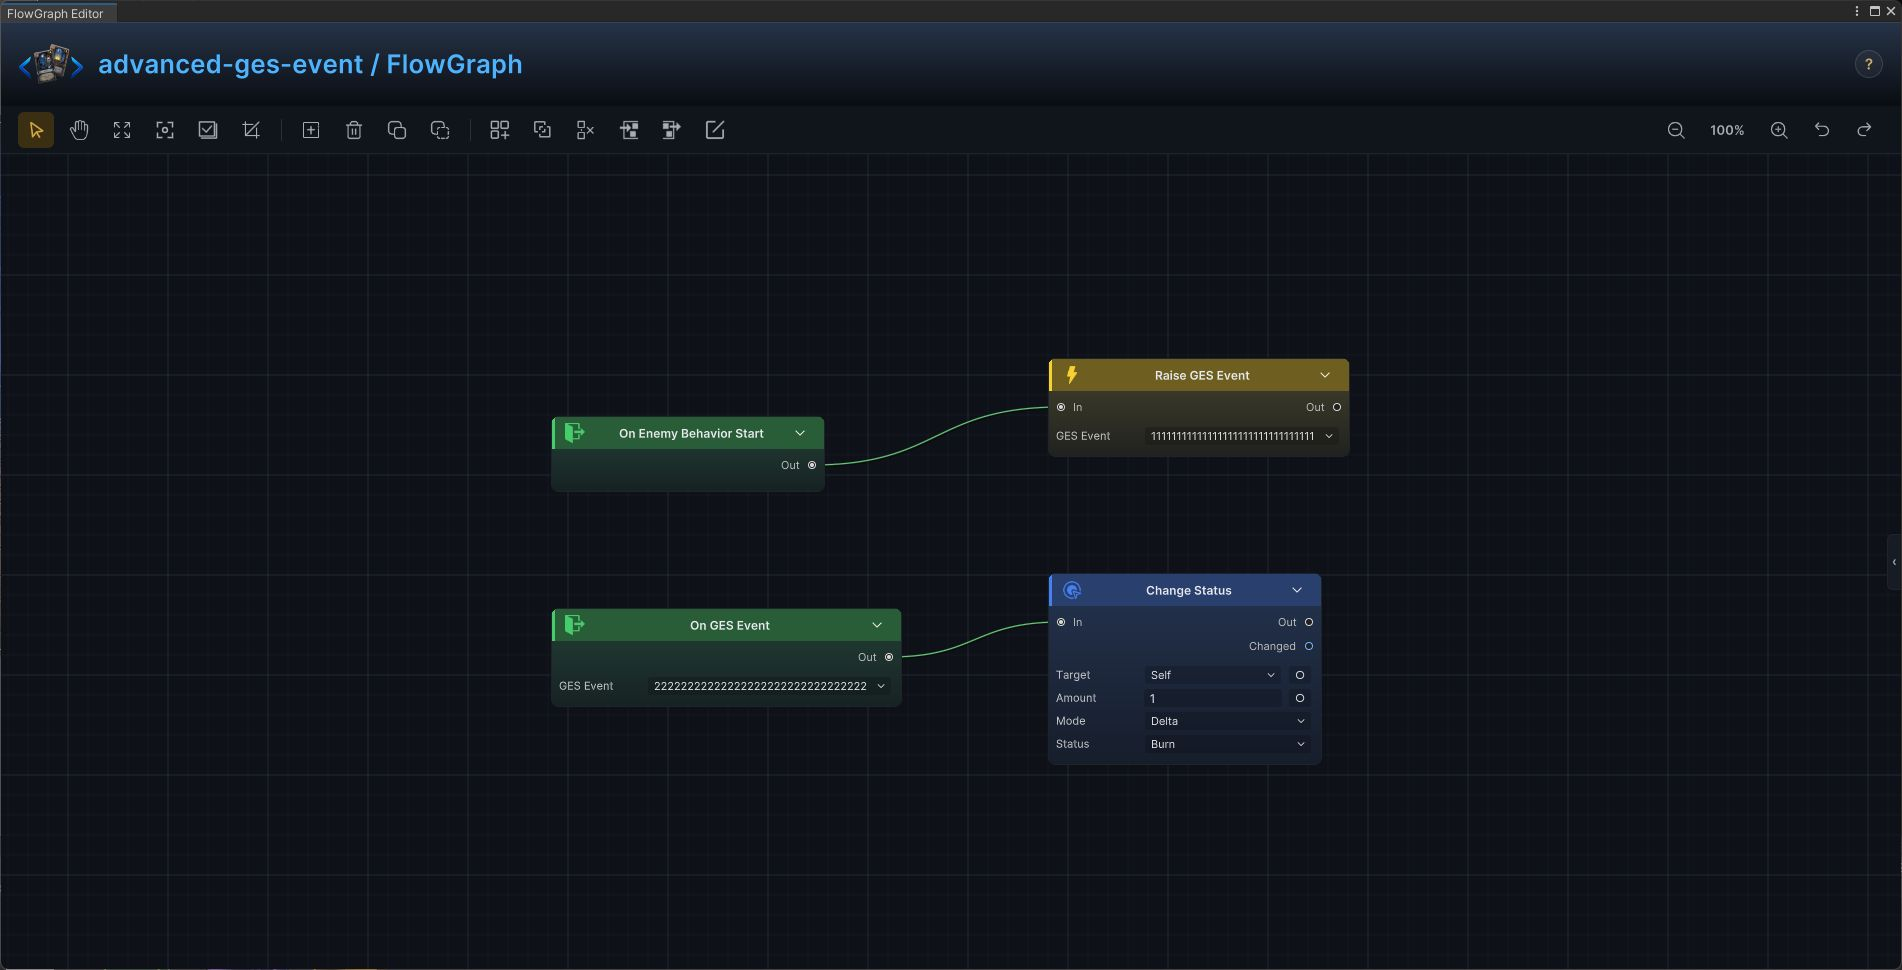
Task: Click the On GES Event Out port
Action: coord(889,657)
